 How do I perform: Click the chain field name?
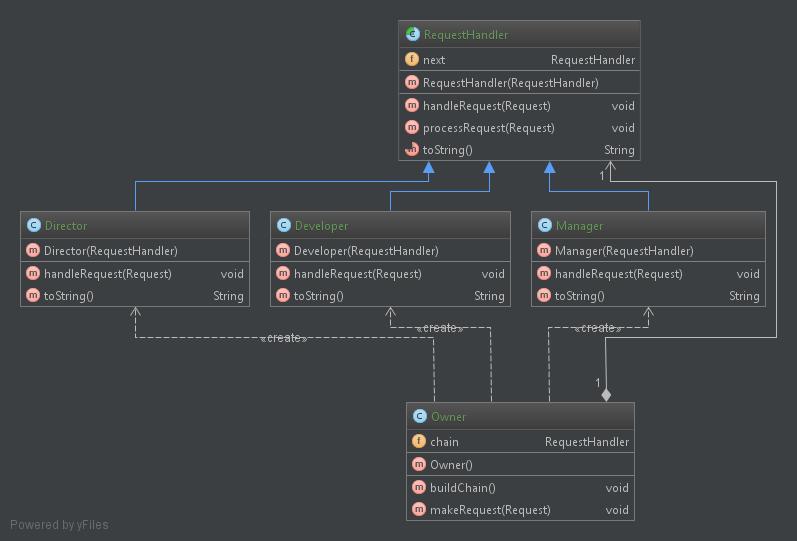(x=444, y=442)
